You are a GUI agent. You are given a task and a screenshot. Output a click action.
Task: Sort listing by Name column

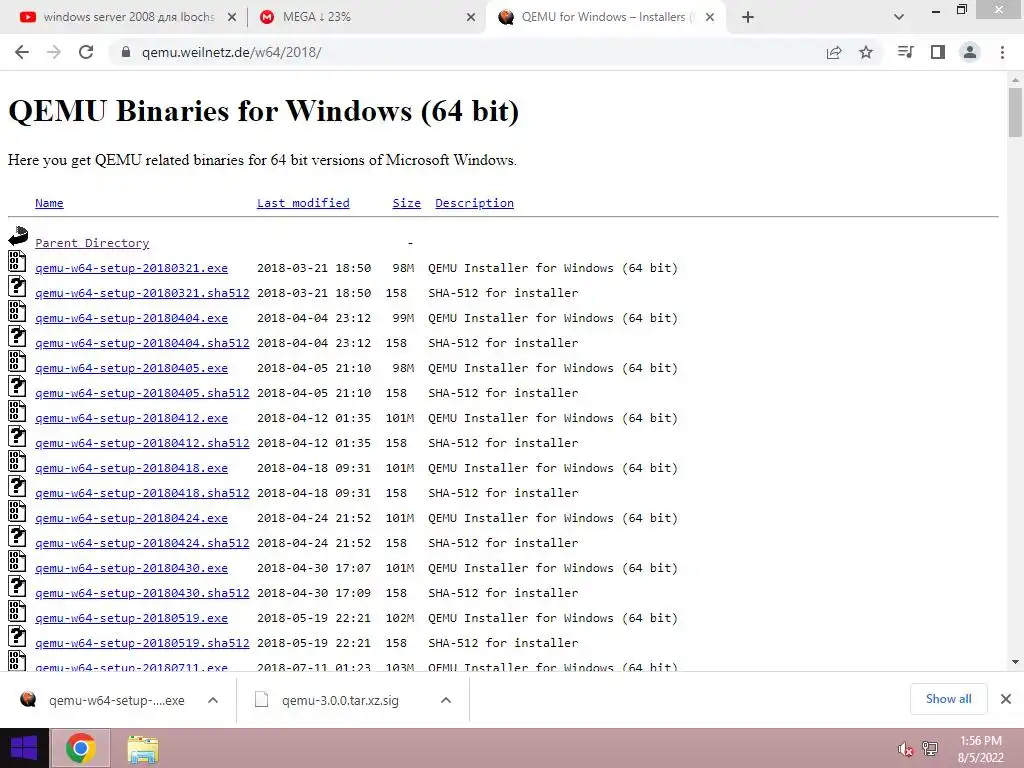coord(49,203)
